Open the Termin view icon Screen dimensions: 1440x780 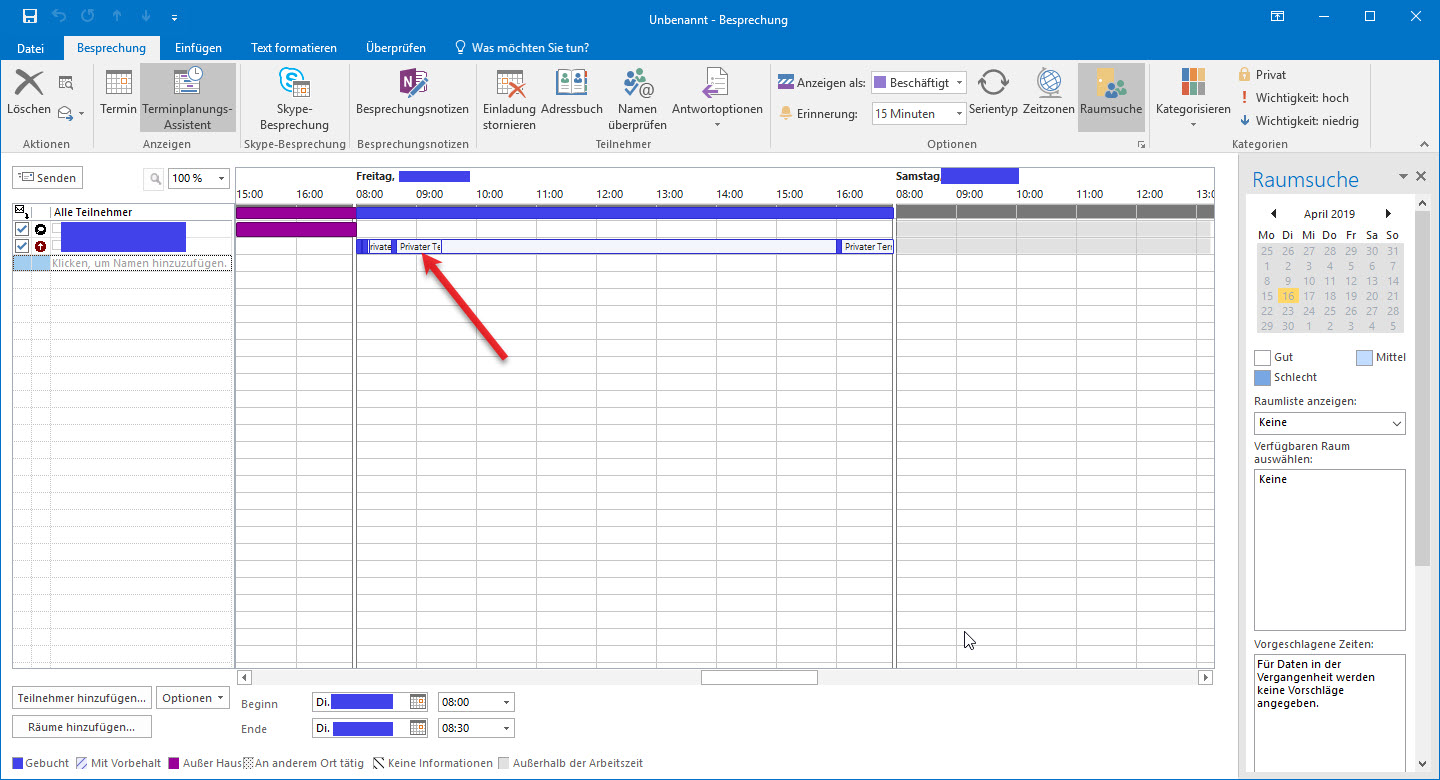118,84
